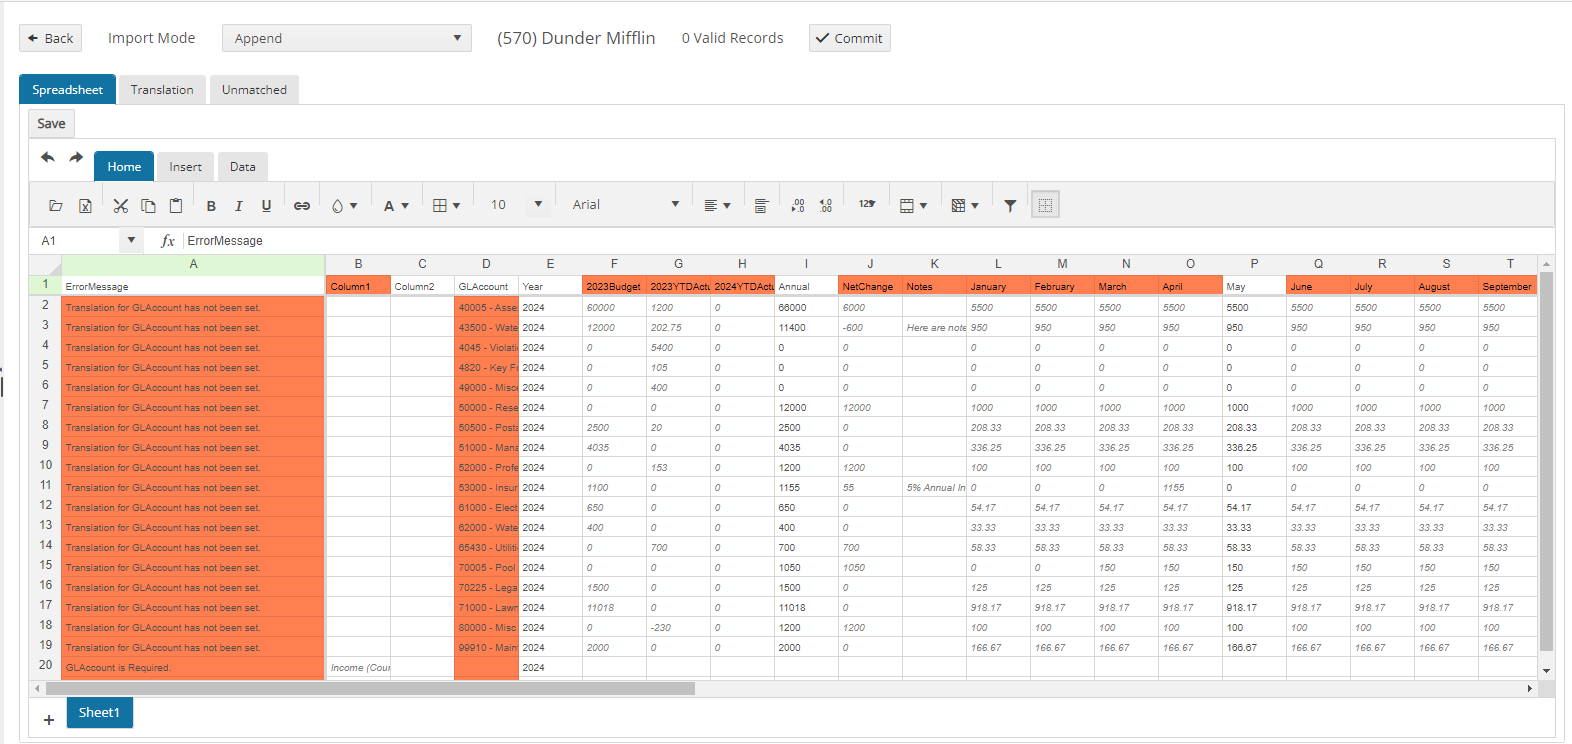1572x744 pixels.
Task: Click the 'GLAccount is Required.' cell
Action: pyautogui.click(x=193, y=667)
